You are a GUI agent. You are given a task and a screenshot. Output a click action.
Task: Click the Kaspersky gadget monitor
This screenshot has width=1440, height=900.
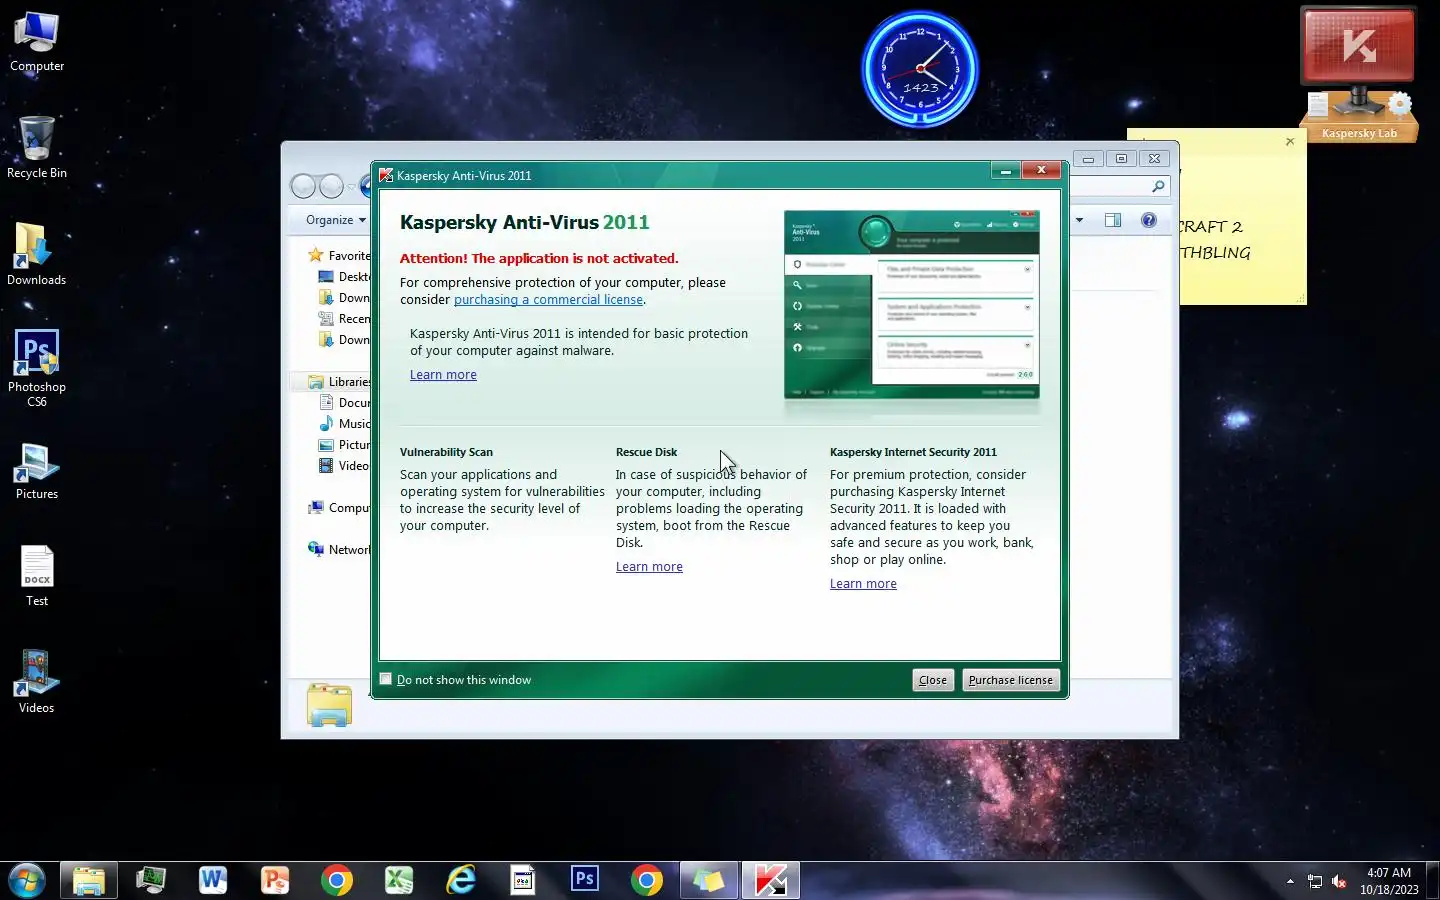tap(1358, 46)
